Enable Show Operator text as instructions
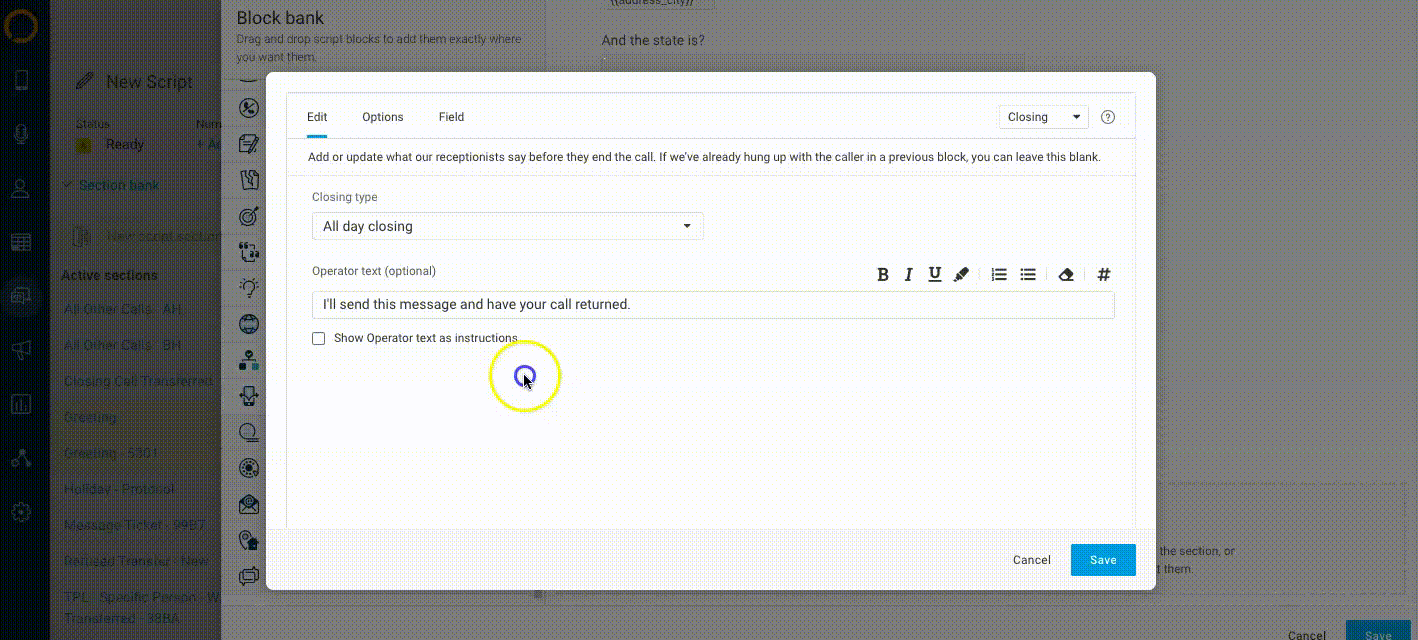This screenshot has height=640, width=1418. [x=319, y=339]
